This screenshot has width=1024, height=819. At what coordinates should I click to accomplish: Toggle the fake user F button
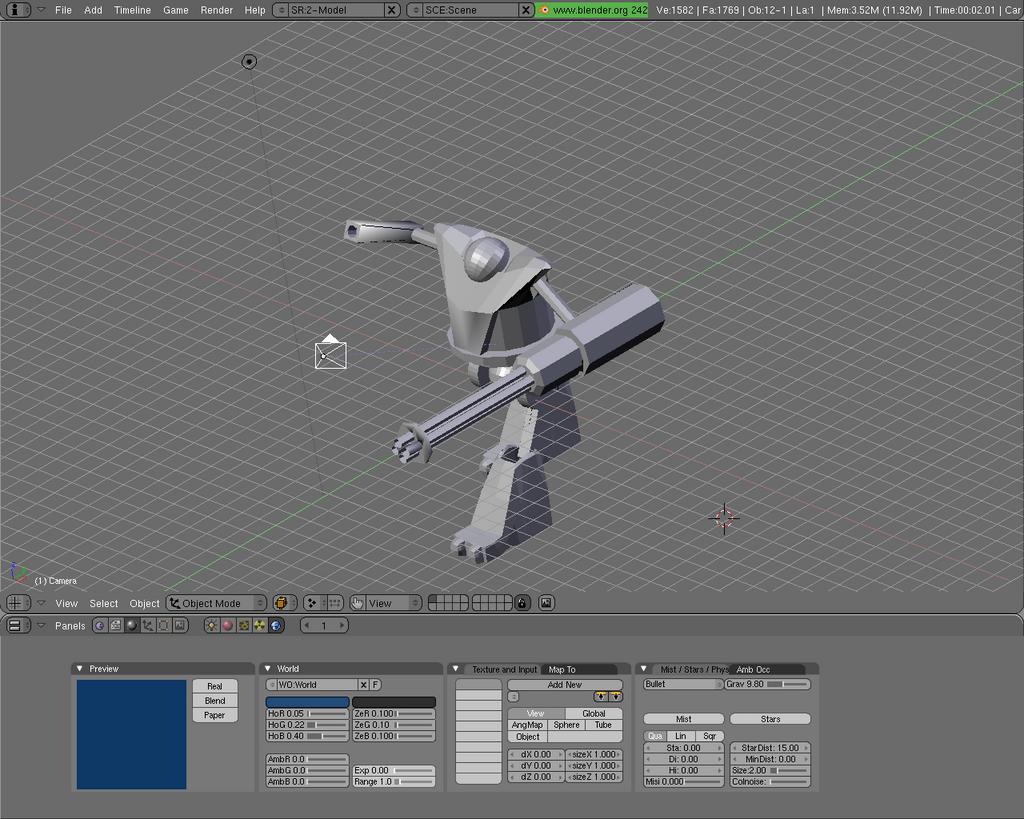click(376, 684)
